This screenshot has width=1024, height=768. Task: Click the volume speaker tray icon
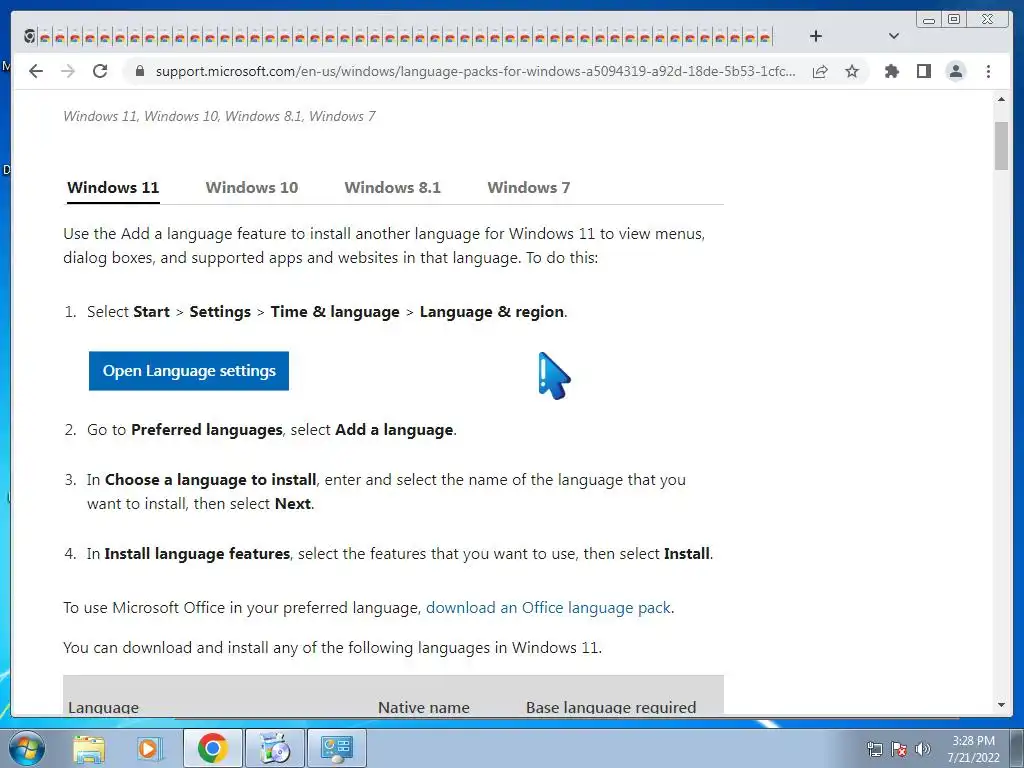pos(923,749)
